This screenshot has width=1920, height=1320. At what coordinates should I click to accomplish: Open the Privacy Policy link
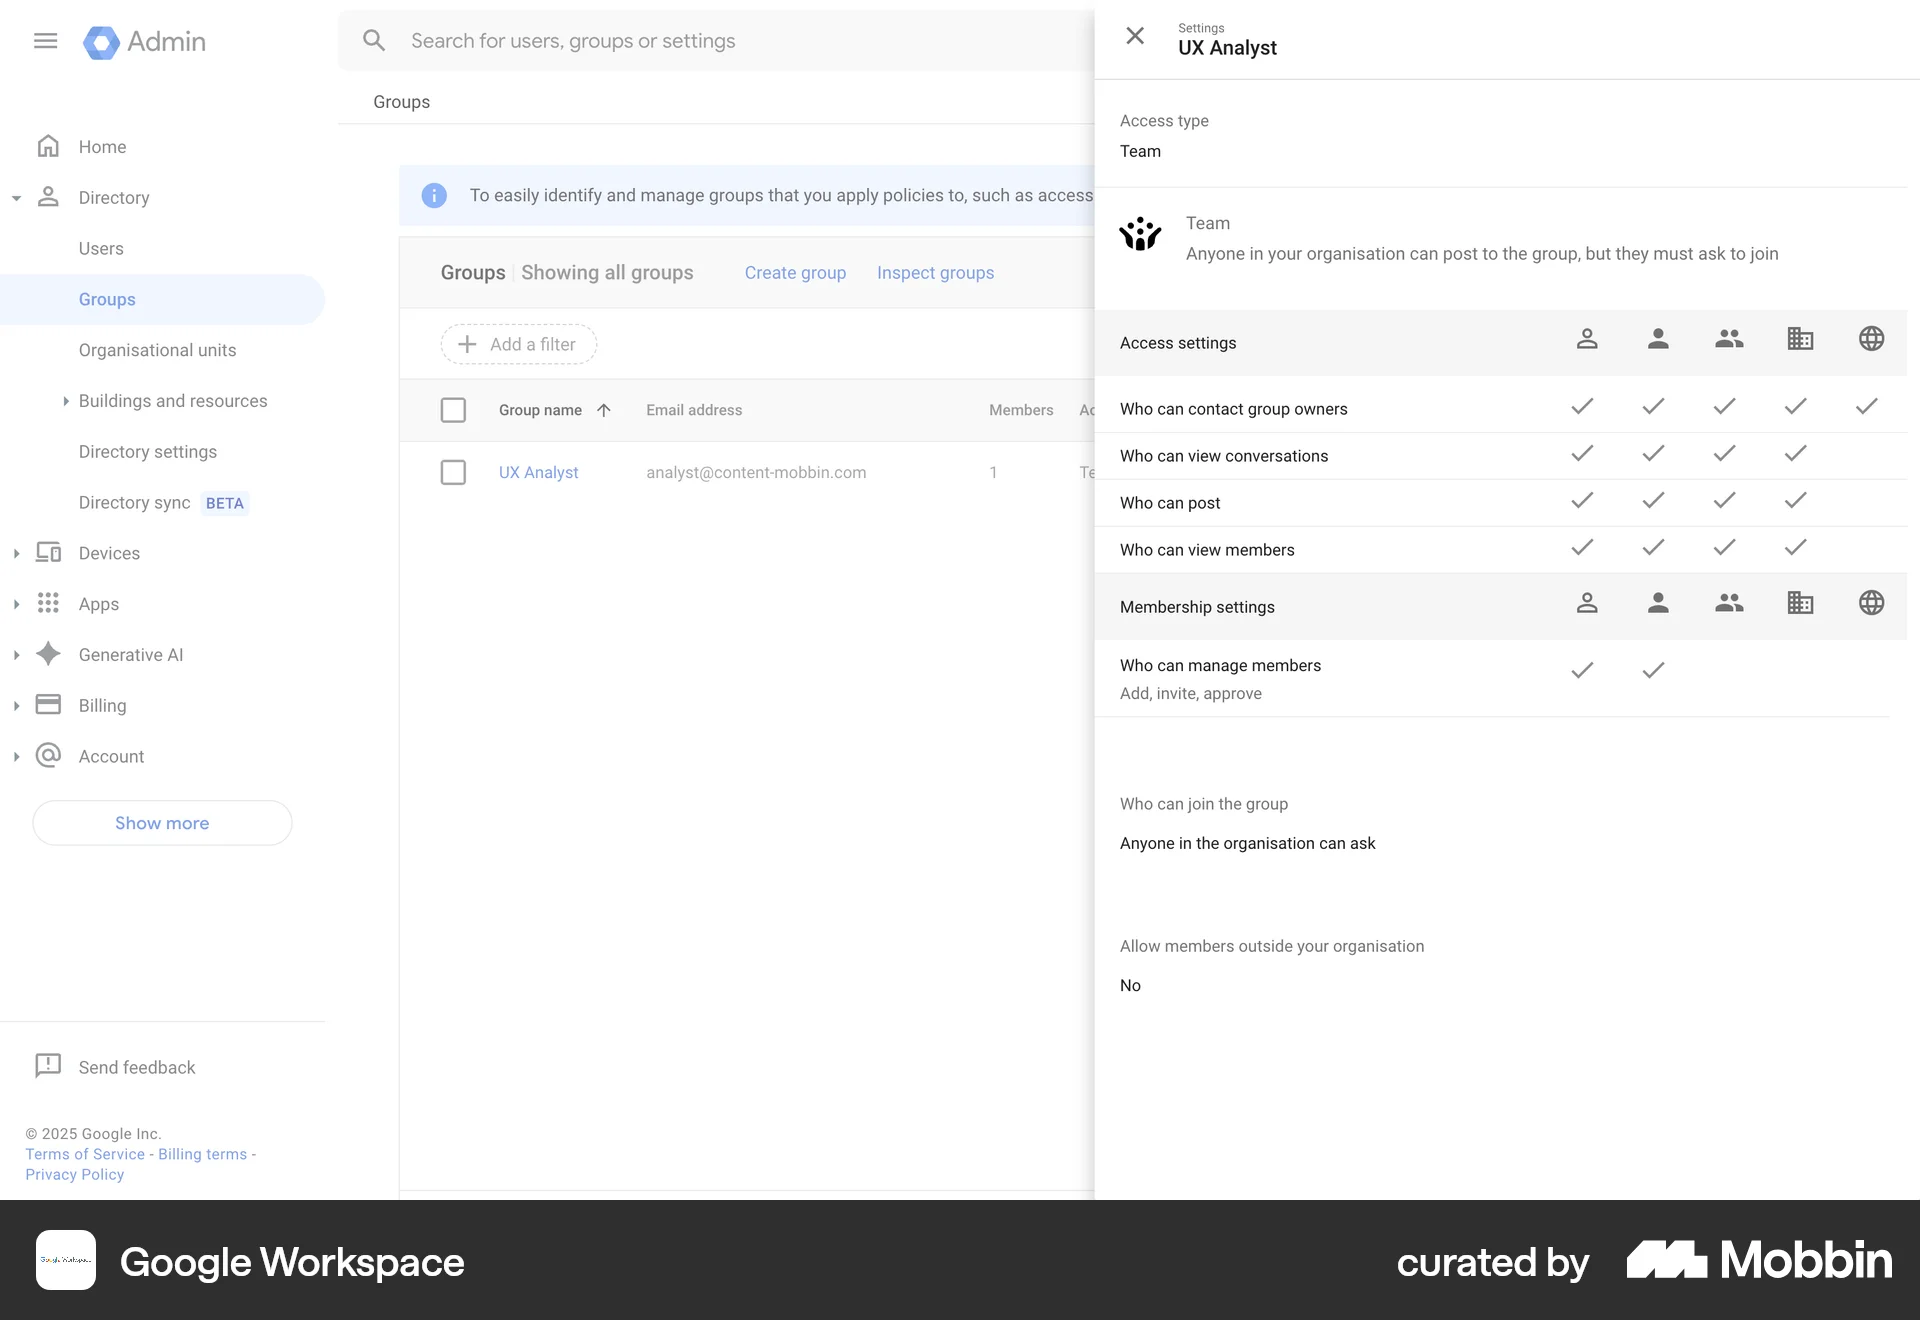coord(73,1174)
